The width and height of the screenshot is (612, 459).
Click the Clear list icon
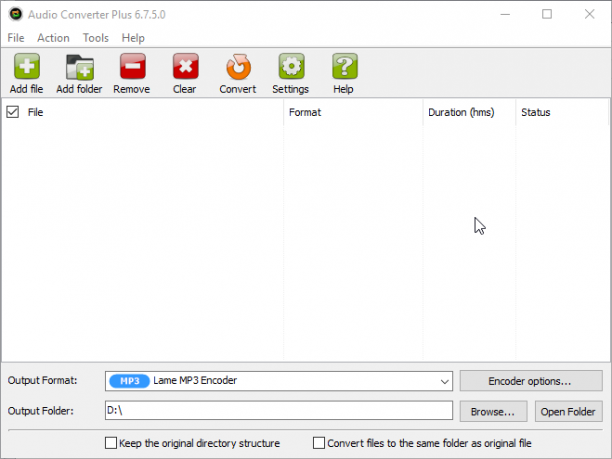pos(185,66)
